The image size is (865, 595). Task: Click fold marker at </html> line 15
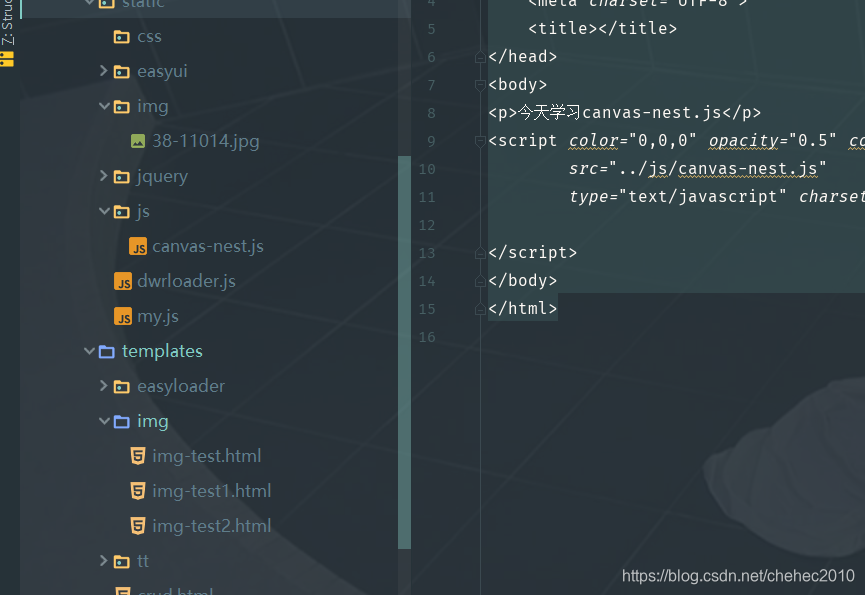(x=480, y=309)
